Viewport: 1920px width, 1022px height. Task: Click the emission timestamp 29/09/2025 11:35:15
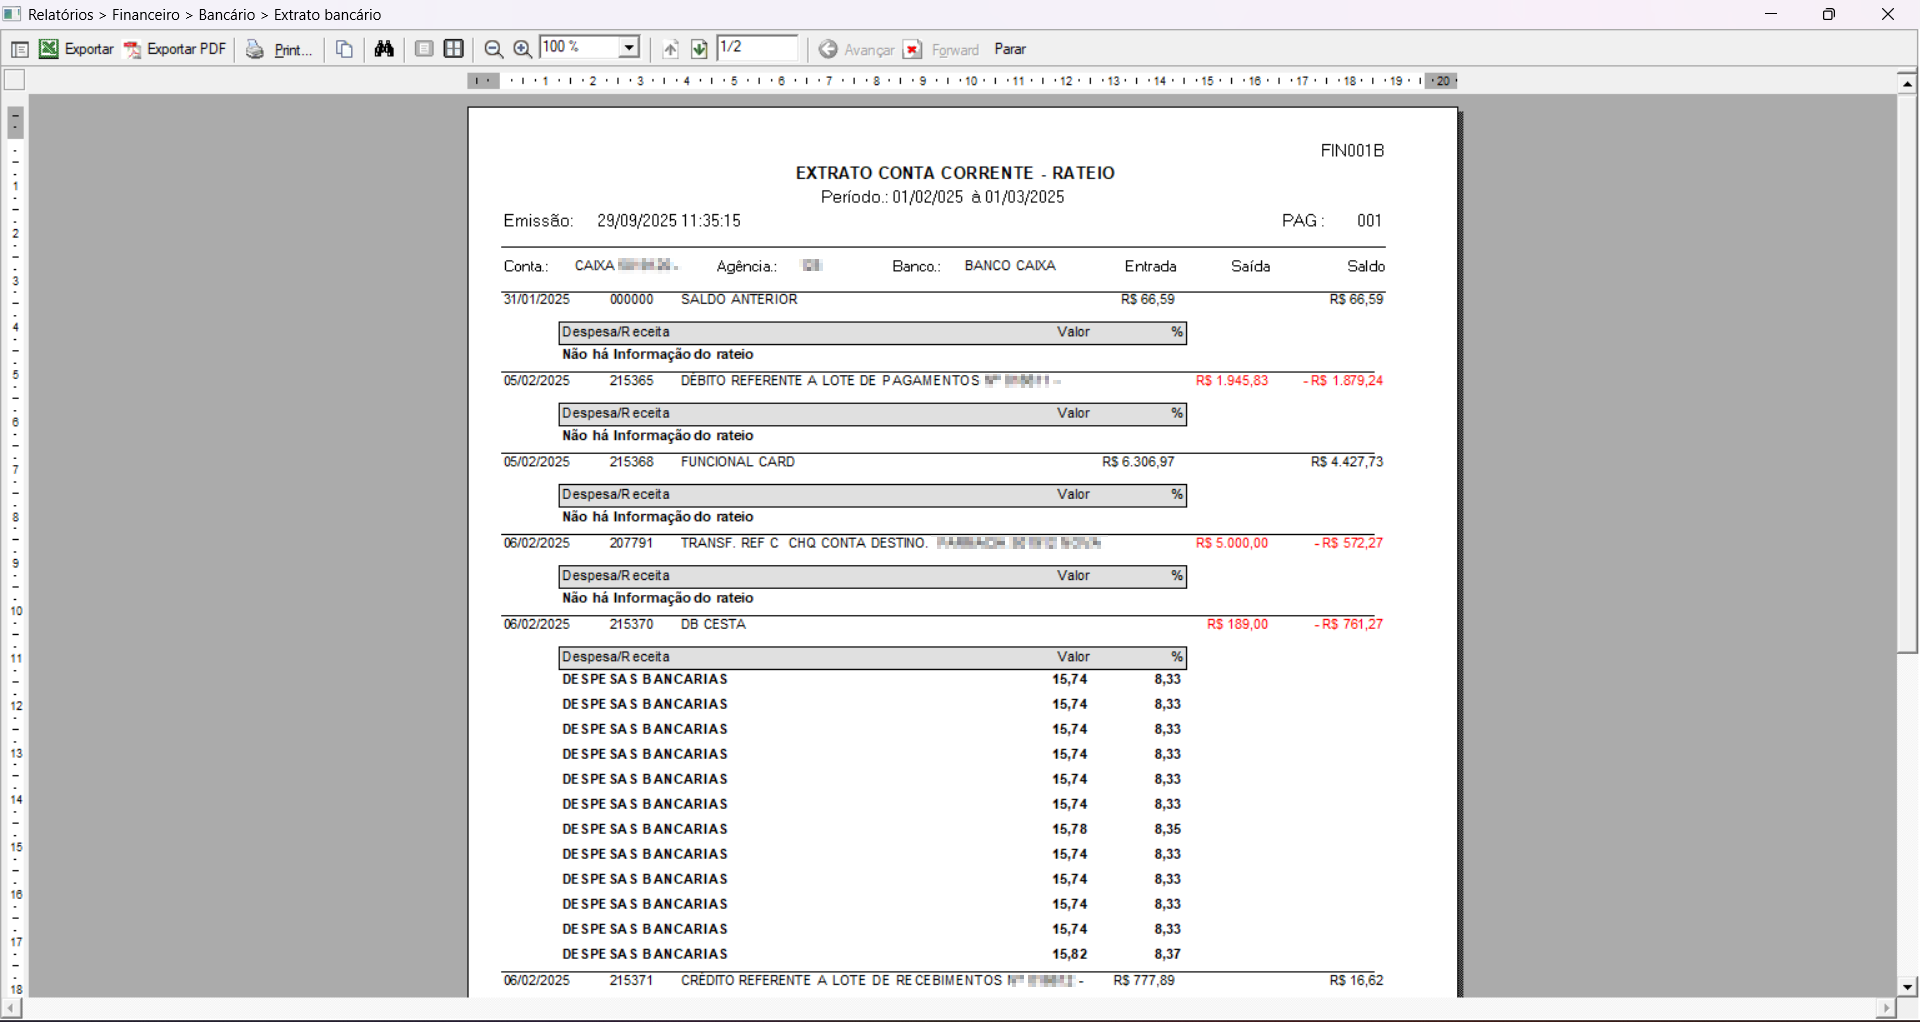pyautogui.click(x=669, y=221)
